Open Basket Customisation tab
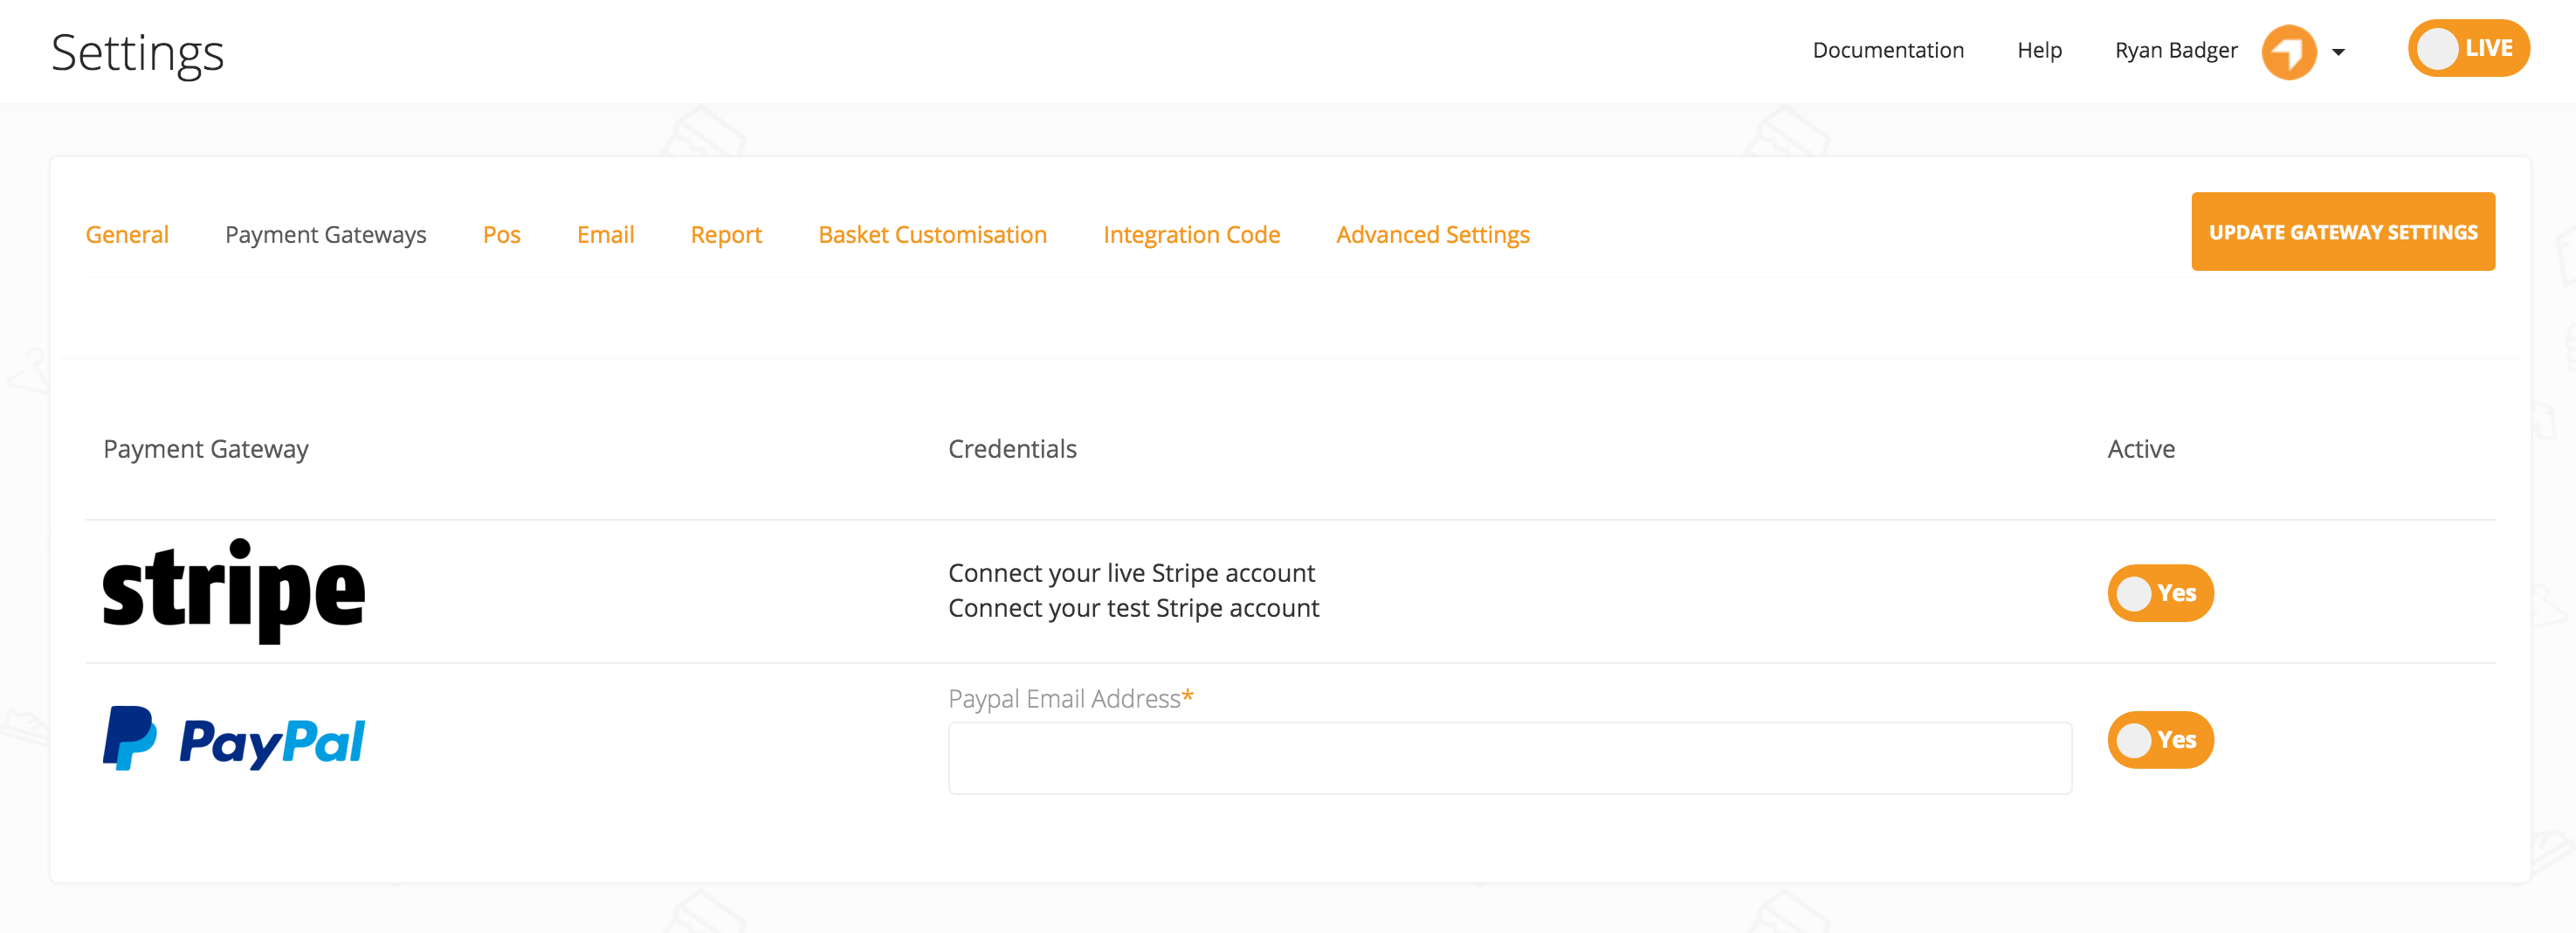Image resolution: width=2576 pixels, height=933 pixels. pos(932,235)
